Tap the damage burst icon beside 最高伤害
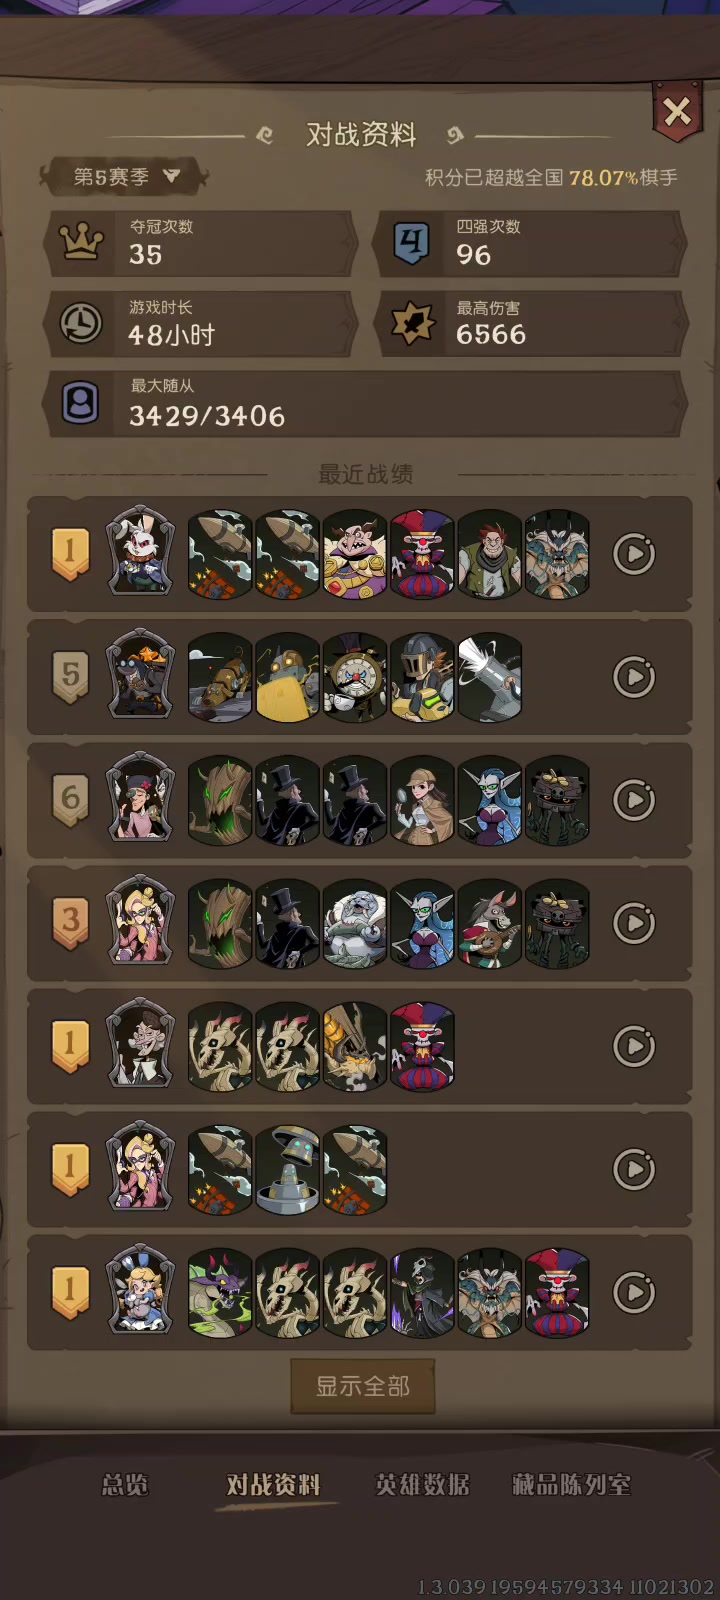Image resolution: width=720 pixels, height=1600 pixels. pyautogui.click(x=412, y=323)
